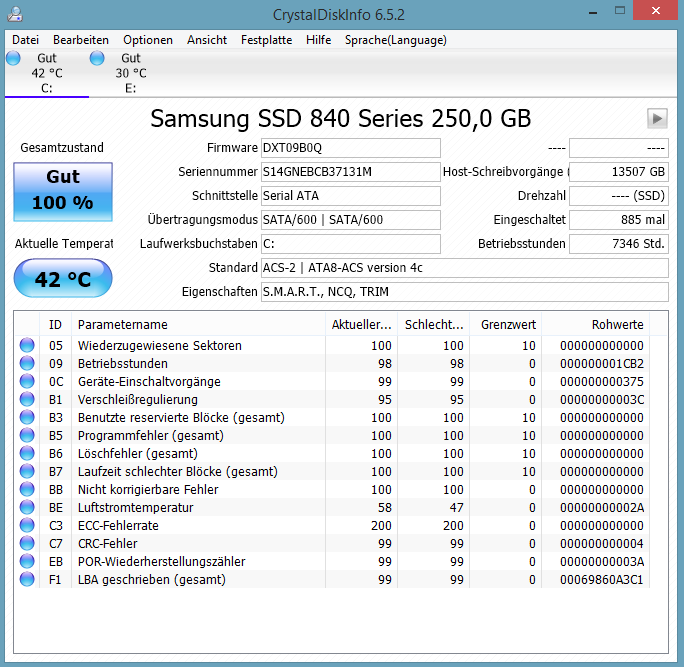Click status icon of attribute B1 row

pos(27,400)
